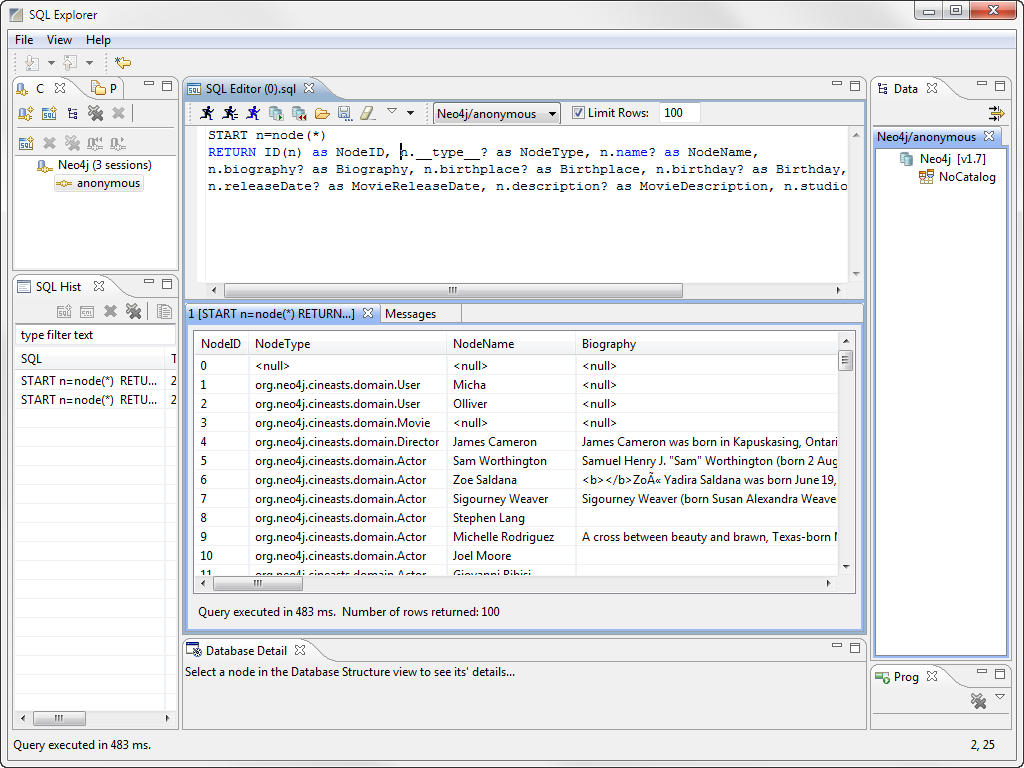This screenshot has width=1024, height=768.
Task: Click the double-X close all connections icon
Action: [95, 114]
